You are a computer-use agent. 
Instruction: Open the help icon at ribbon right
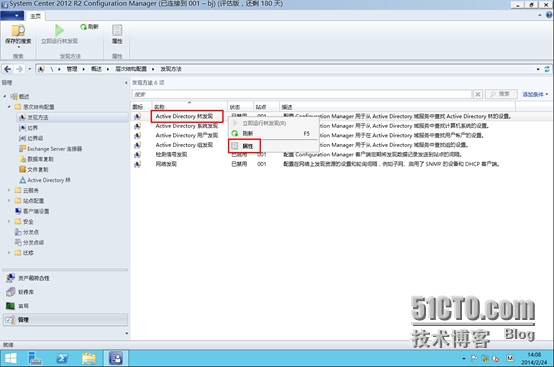click(549, 15)
